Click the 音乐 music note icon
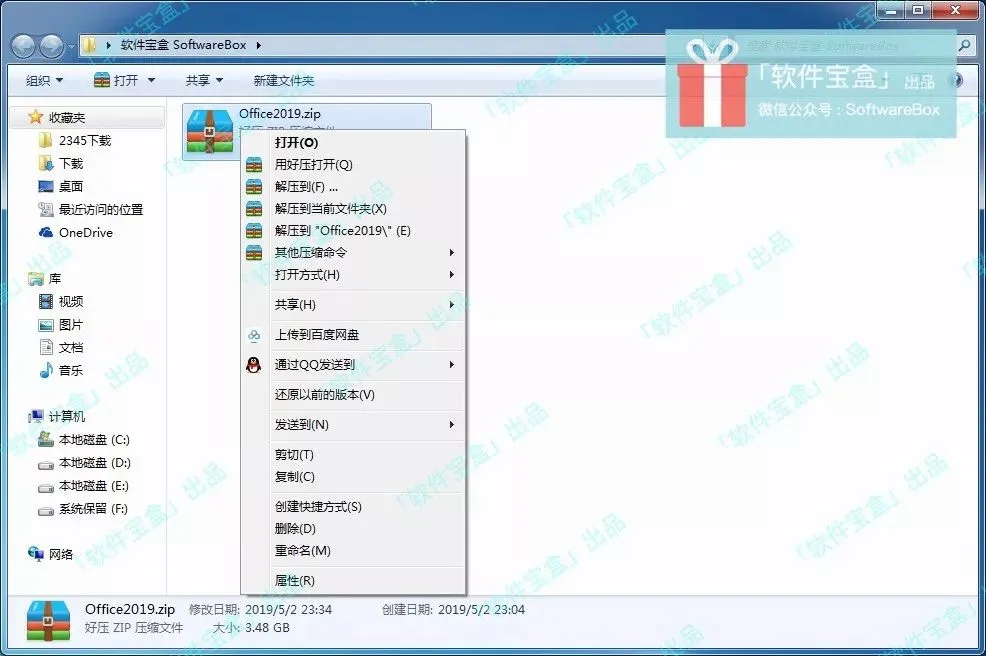This screenshot has width=986, height=656. (x=46, y=370)
